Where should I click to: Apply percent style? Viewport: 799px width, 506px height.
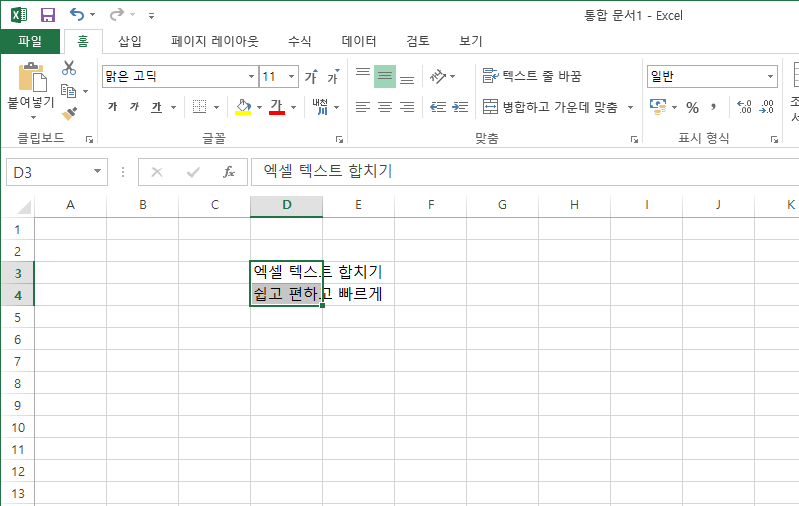[692, 107]
